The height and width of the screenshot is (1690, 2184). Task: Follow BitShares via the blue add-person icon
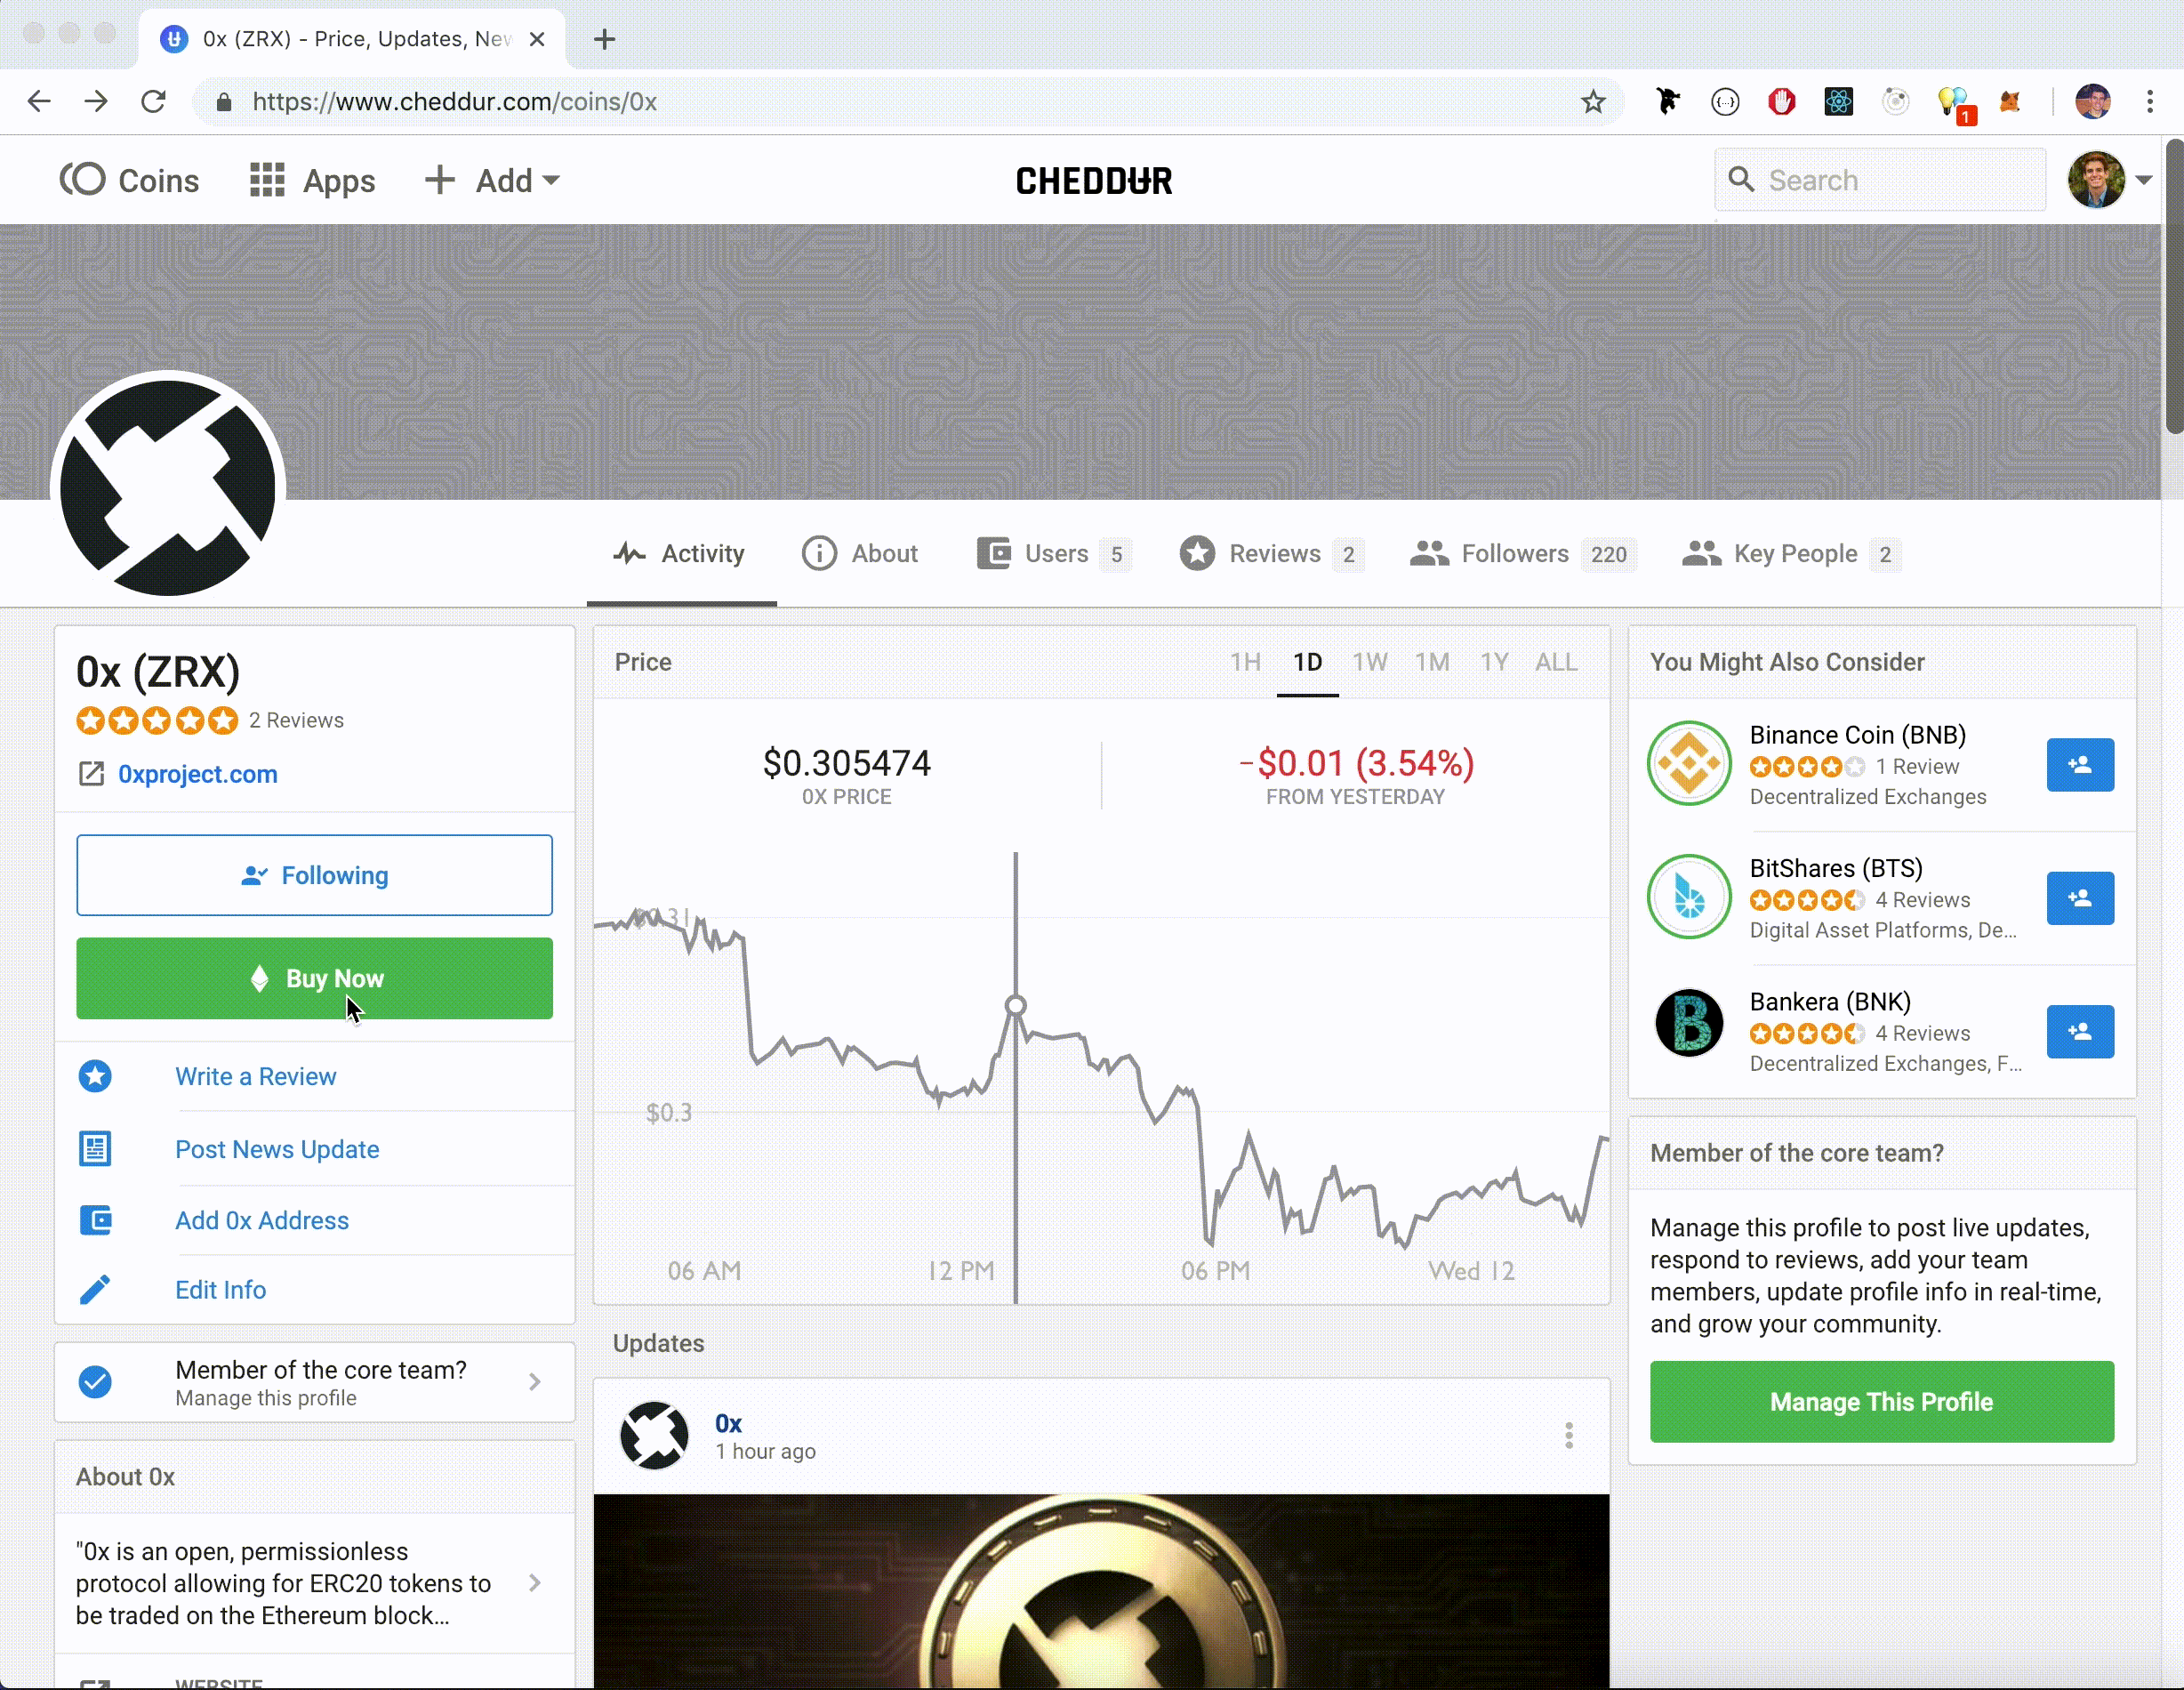2080,898
